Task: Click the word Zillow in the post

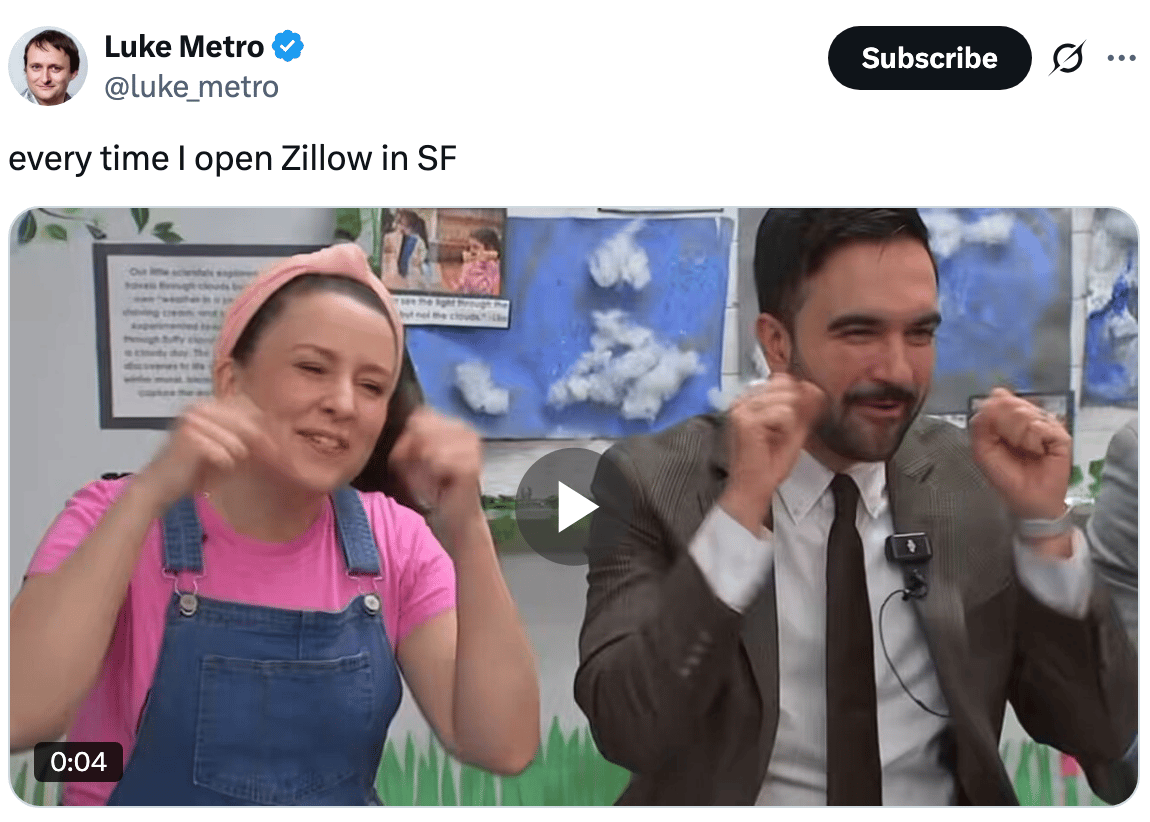Action: (x=326, y=158)
